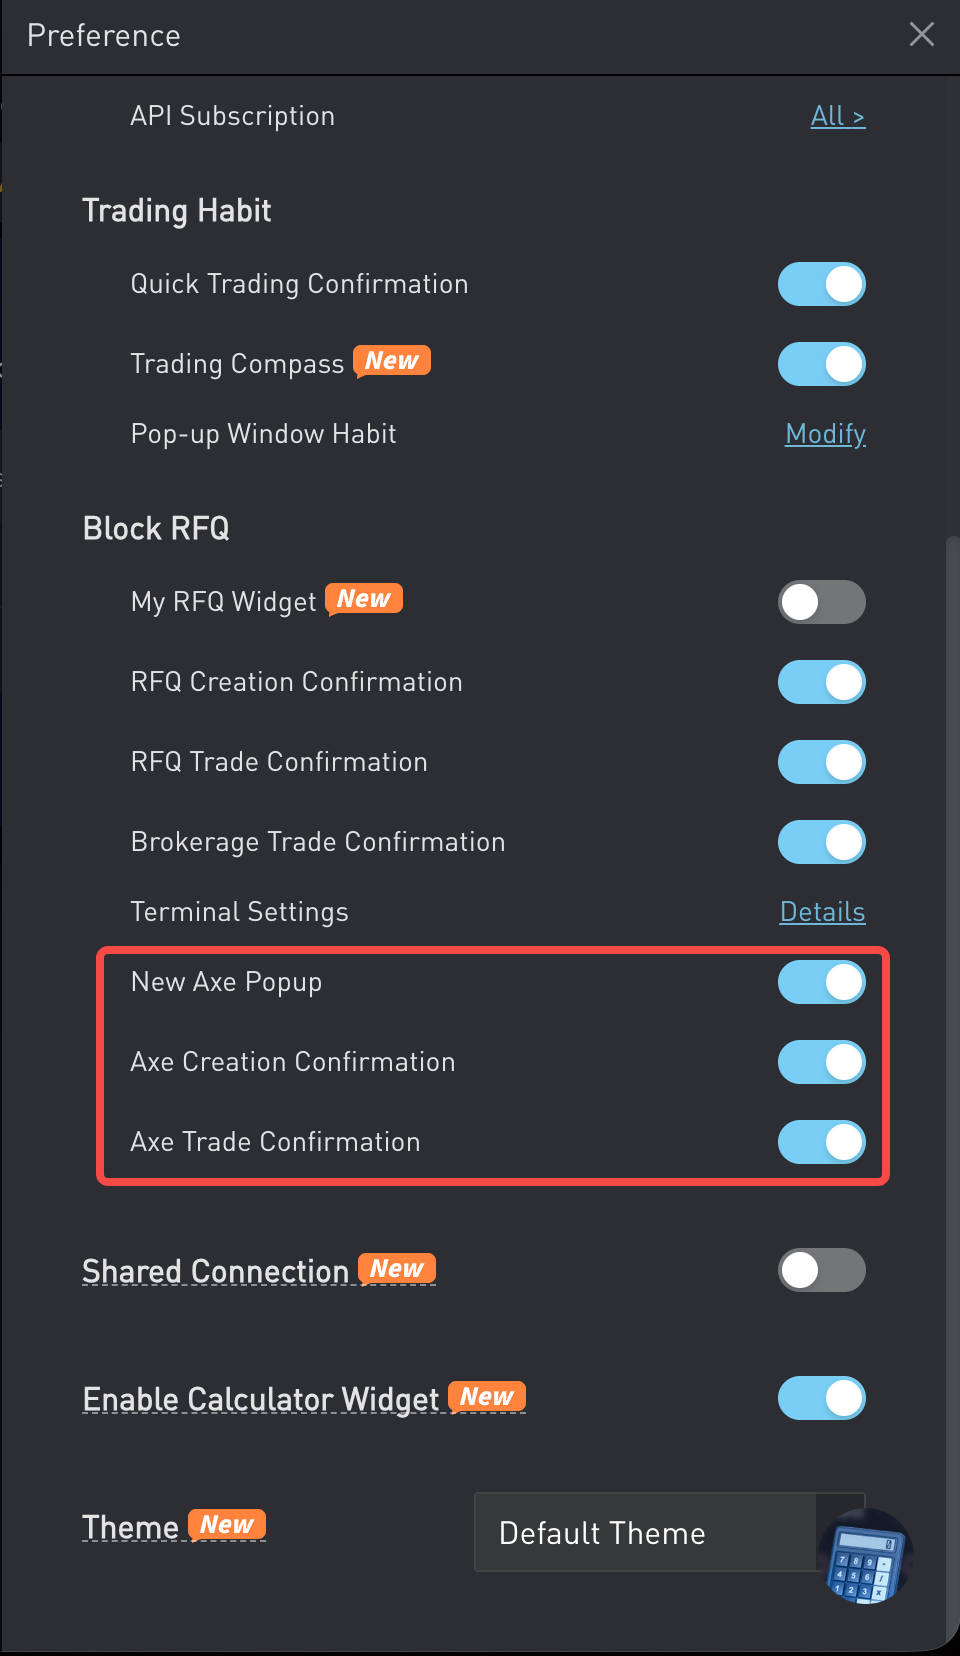The height and width of the screenshot is (1656, 960).
Task: Close the Preference panel
Action: (x=921, y=35)
